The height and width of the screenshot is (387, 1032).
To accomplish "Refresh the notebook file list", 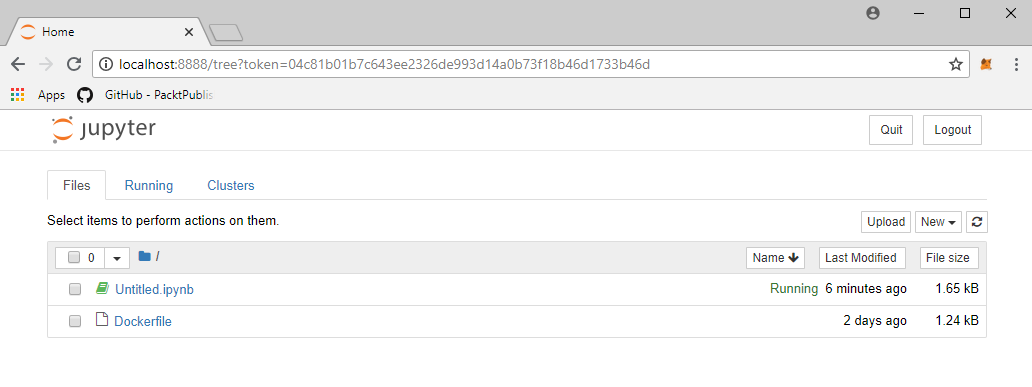I will tap(977, 222).
